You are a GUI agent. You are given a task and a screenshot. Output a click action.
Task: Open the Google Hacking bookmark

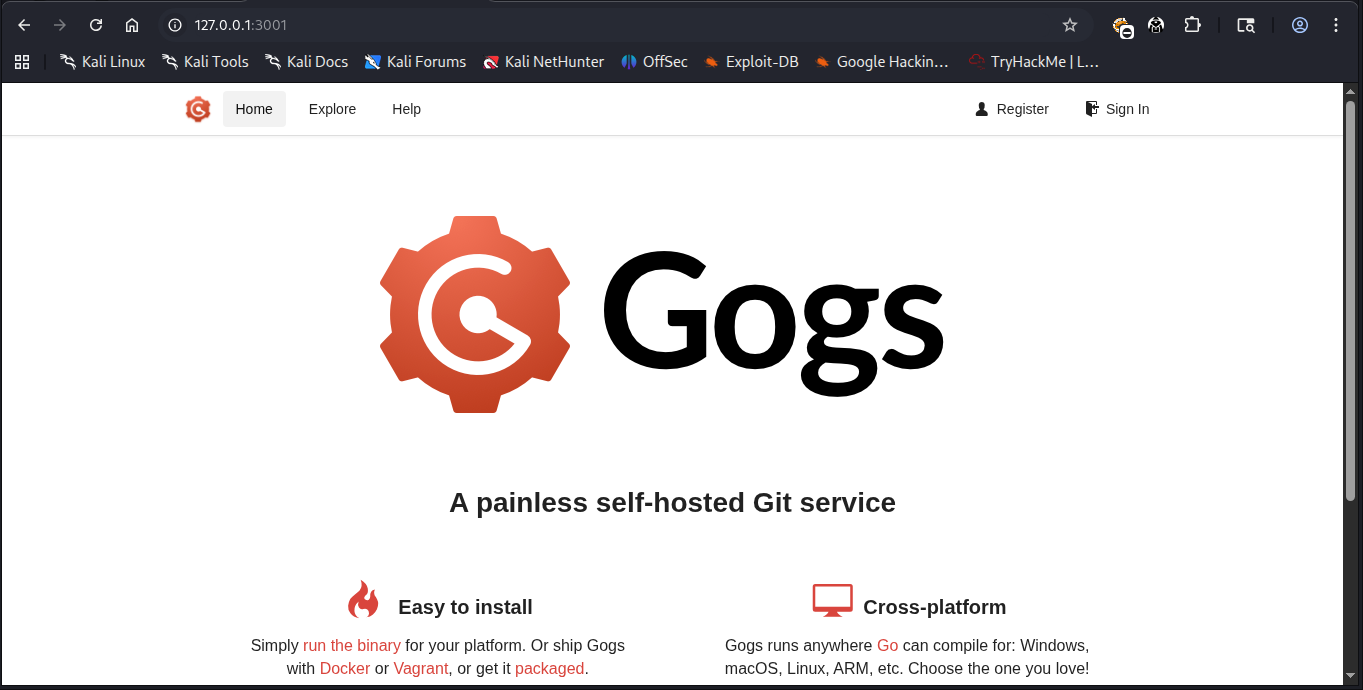click(x=882, y=61)
